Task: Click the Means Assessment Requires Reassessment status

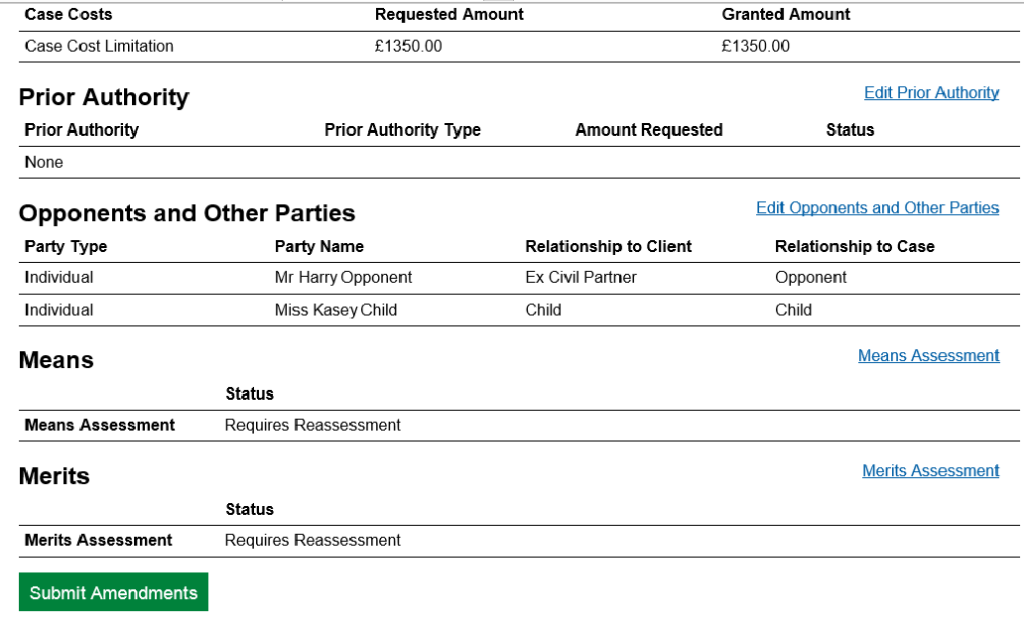Action: 312,425
